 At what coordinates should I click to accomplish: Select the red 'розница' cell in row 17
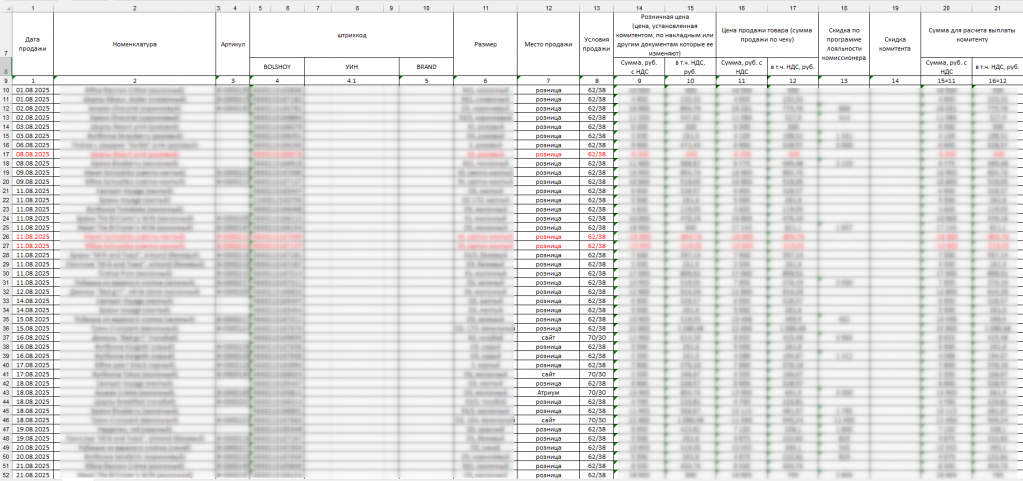pyautogui.click(x=548, y=154)
